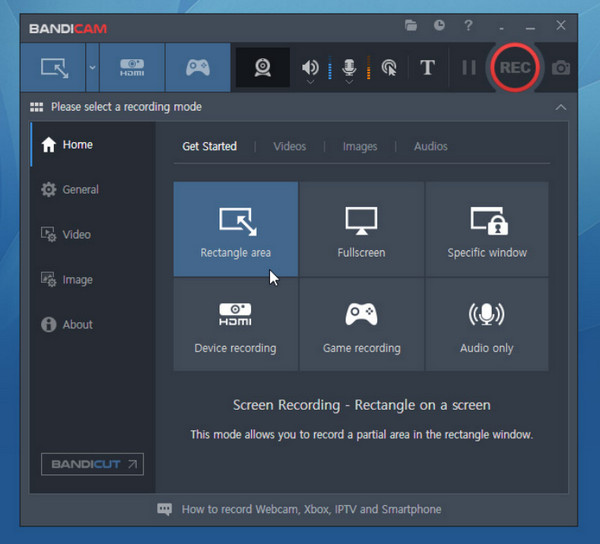The image size is (600, 544).
Task: Toggle the microphone recording icon
Action: (349, 68)
